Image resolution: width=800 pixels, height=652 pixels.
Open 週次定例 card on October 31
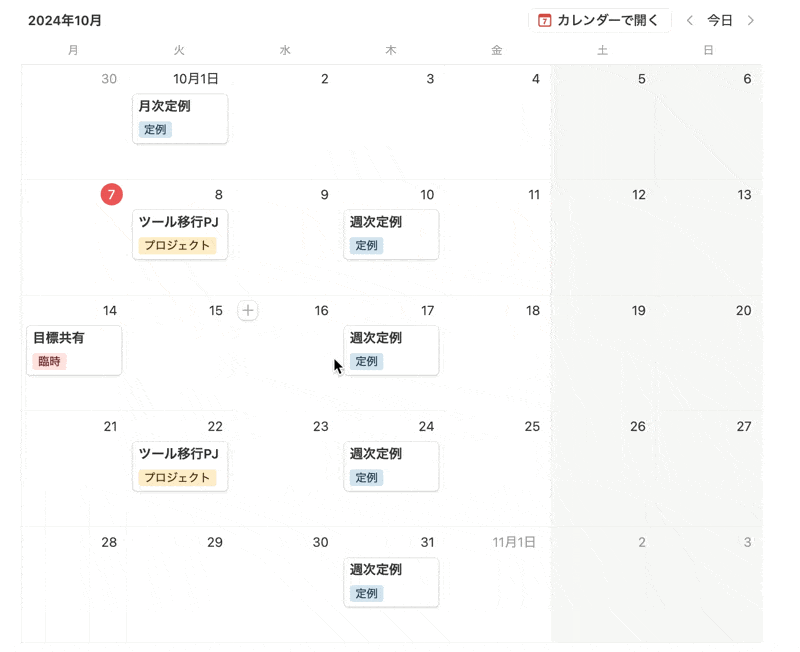point(391,582)
